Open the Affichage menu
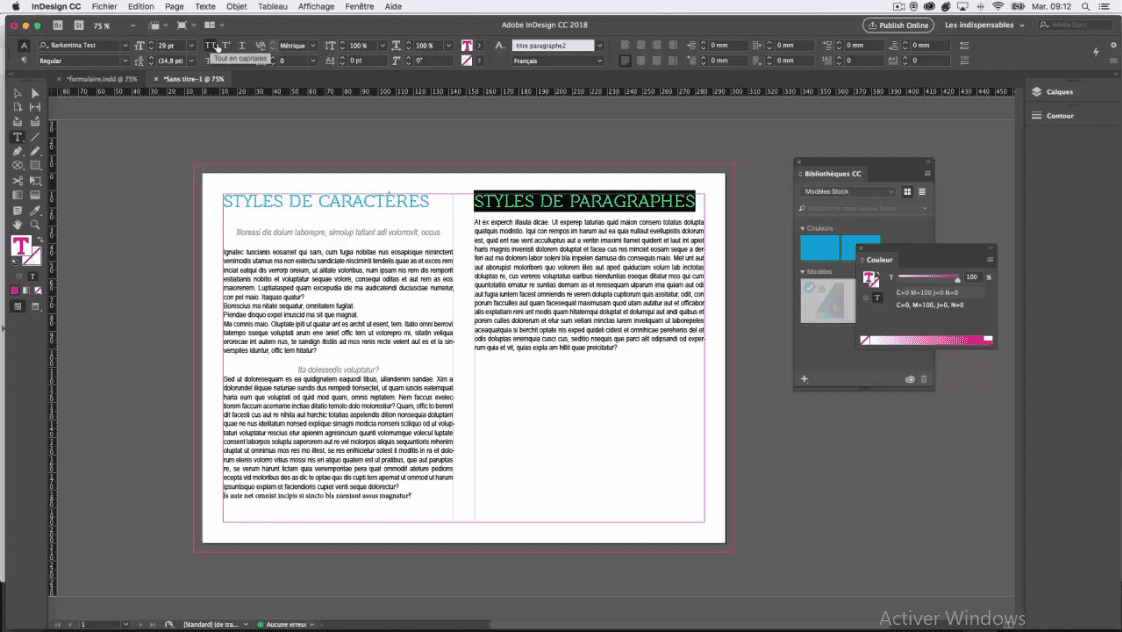Image resolution: width=1122 pixels, height=632 pixels. 316,6
